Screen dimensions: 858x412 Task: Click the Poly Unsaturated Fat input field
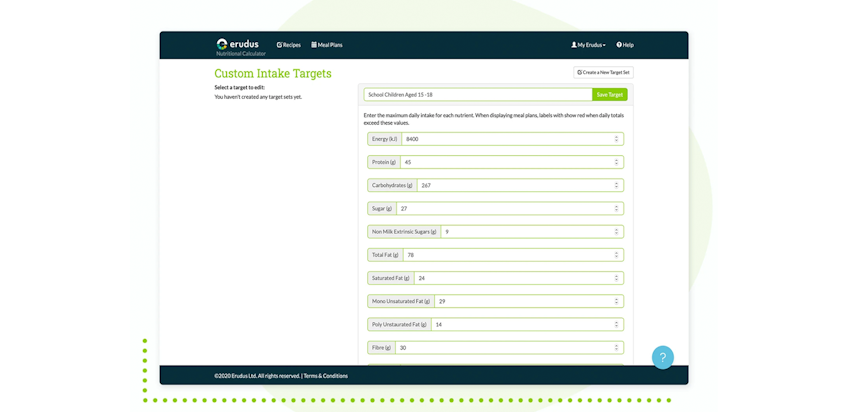(x=527, y=324)
